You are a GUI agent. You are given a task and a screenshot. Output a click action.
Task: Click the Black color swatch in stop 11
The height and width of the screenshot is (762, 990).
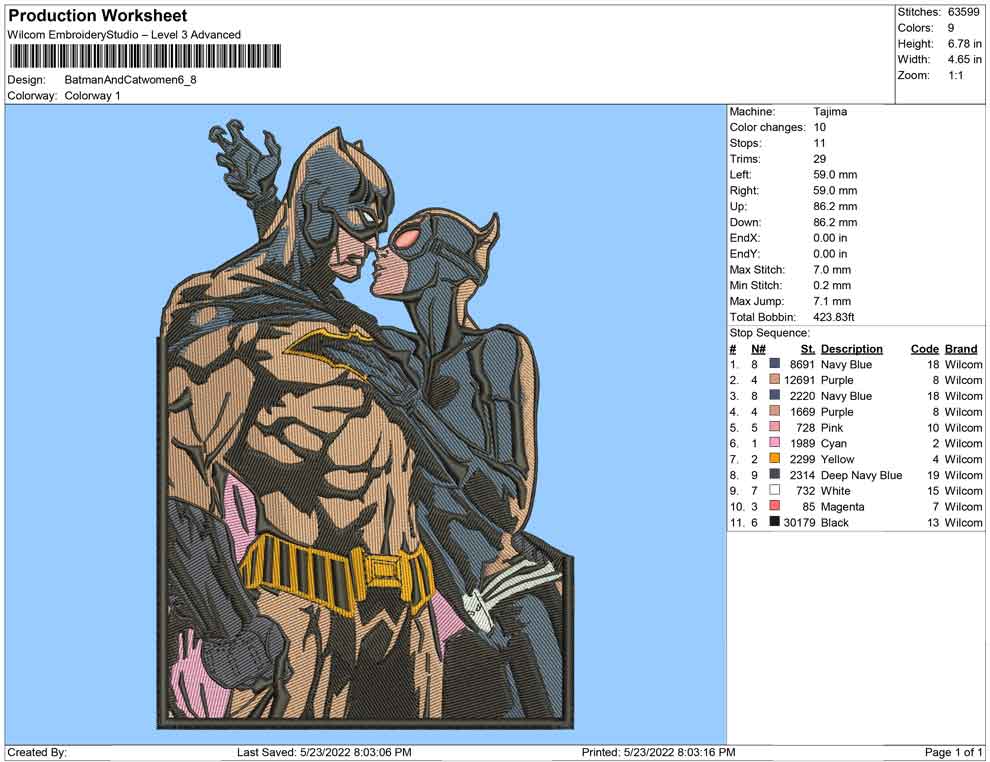click(x=774, y=521)
